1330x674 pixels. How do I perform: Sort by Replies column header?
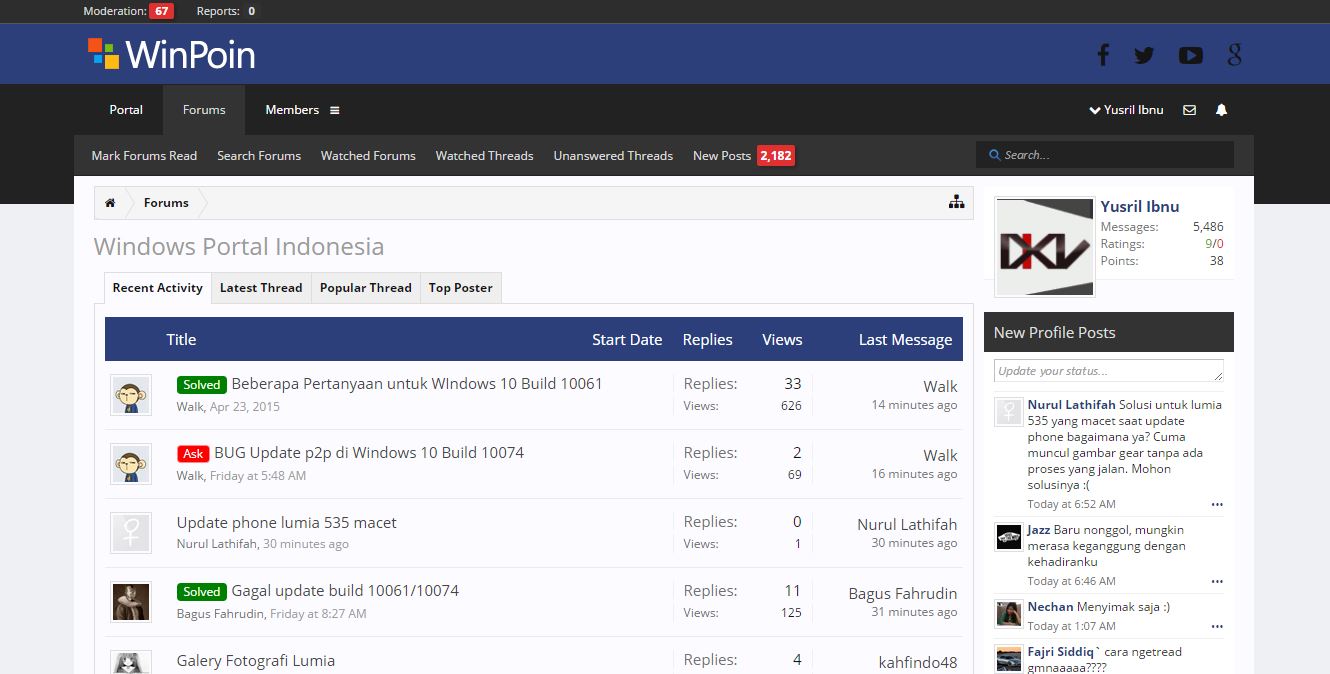(x=708, y=340)
